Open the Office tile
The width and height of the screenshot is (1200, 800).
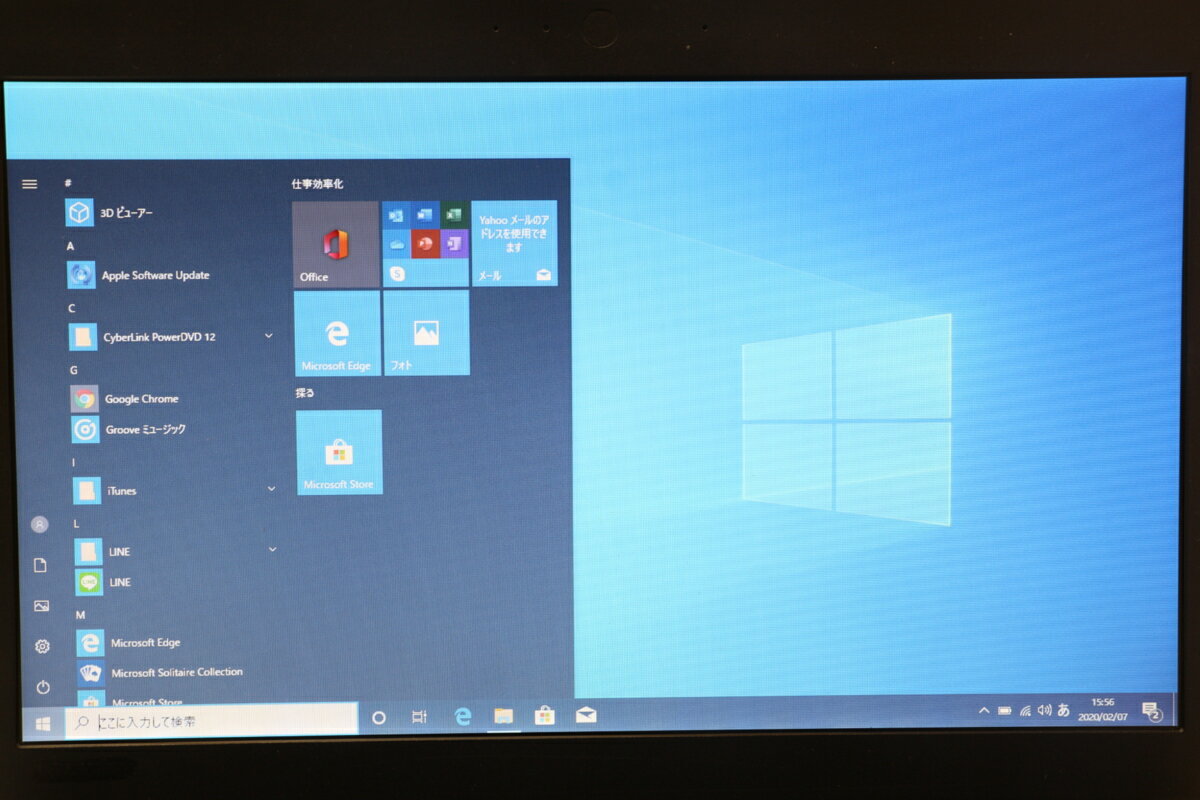click(335, 244)
